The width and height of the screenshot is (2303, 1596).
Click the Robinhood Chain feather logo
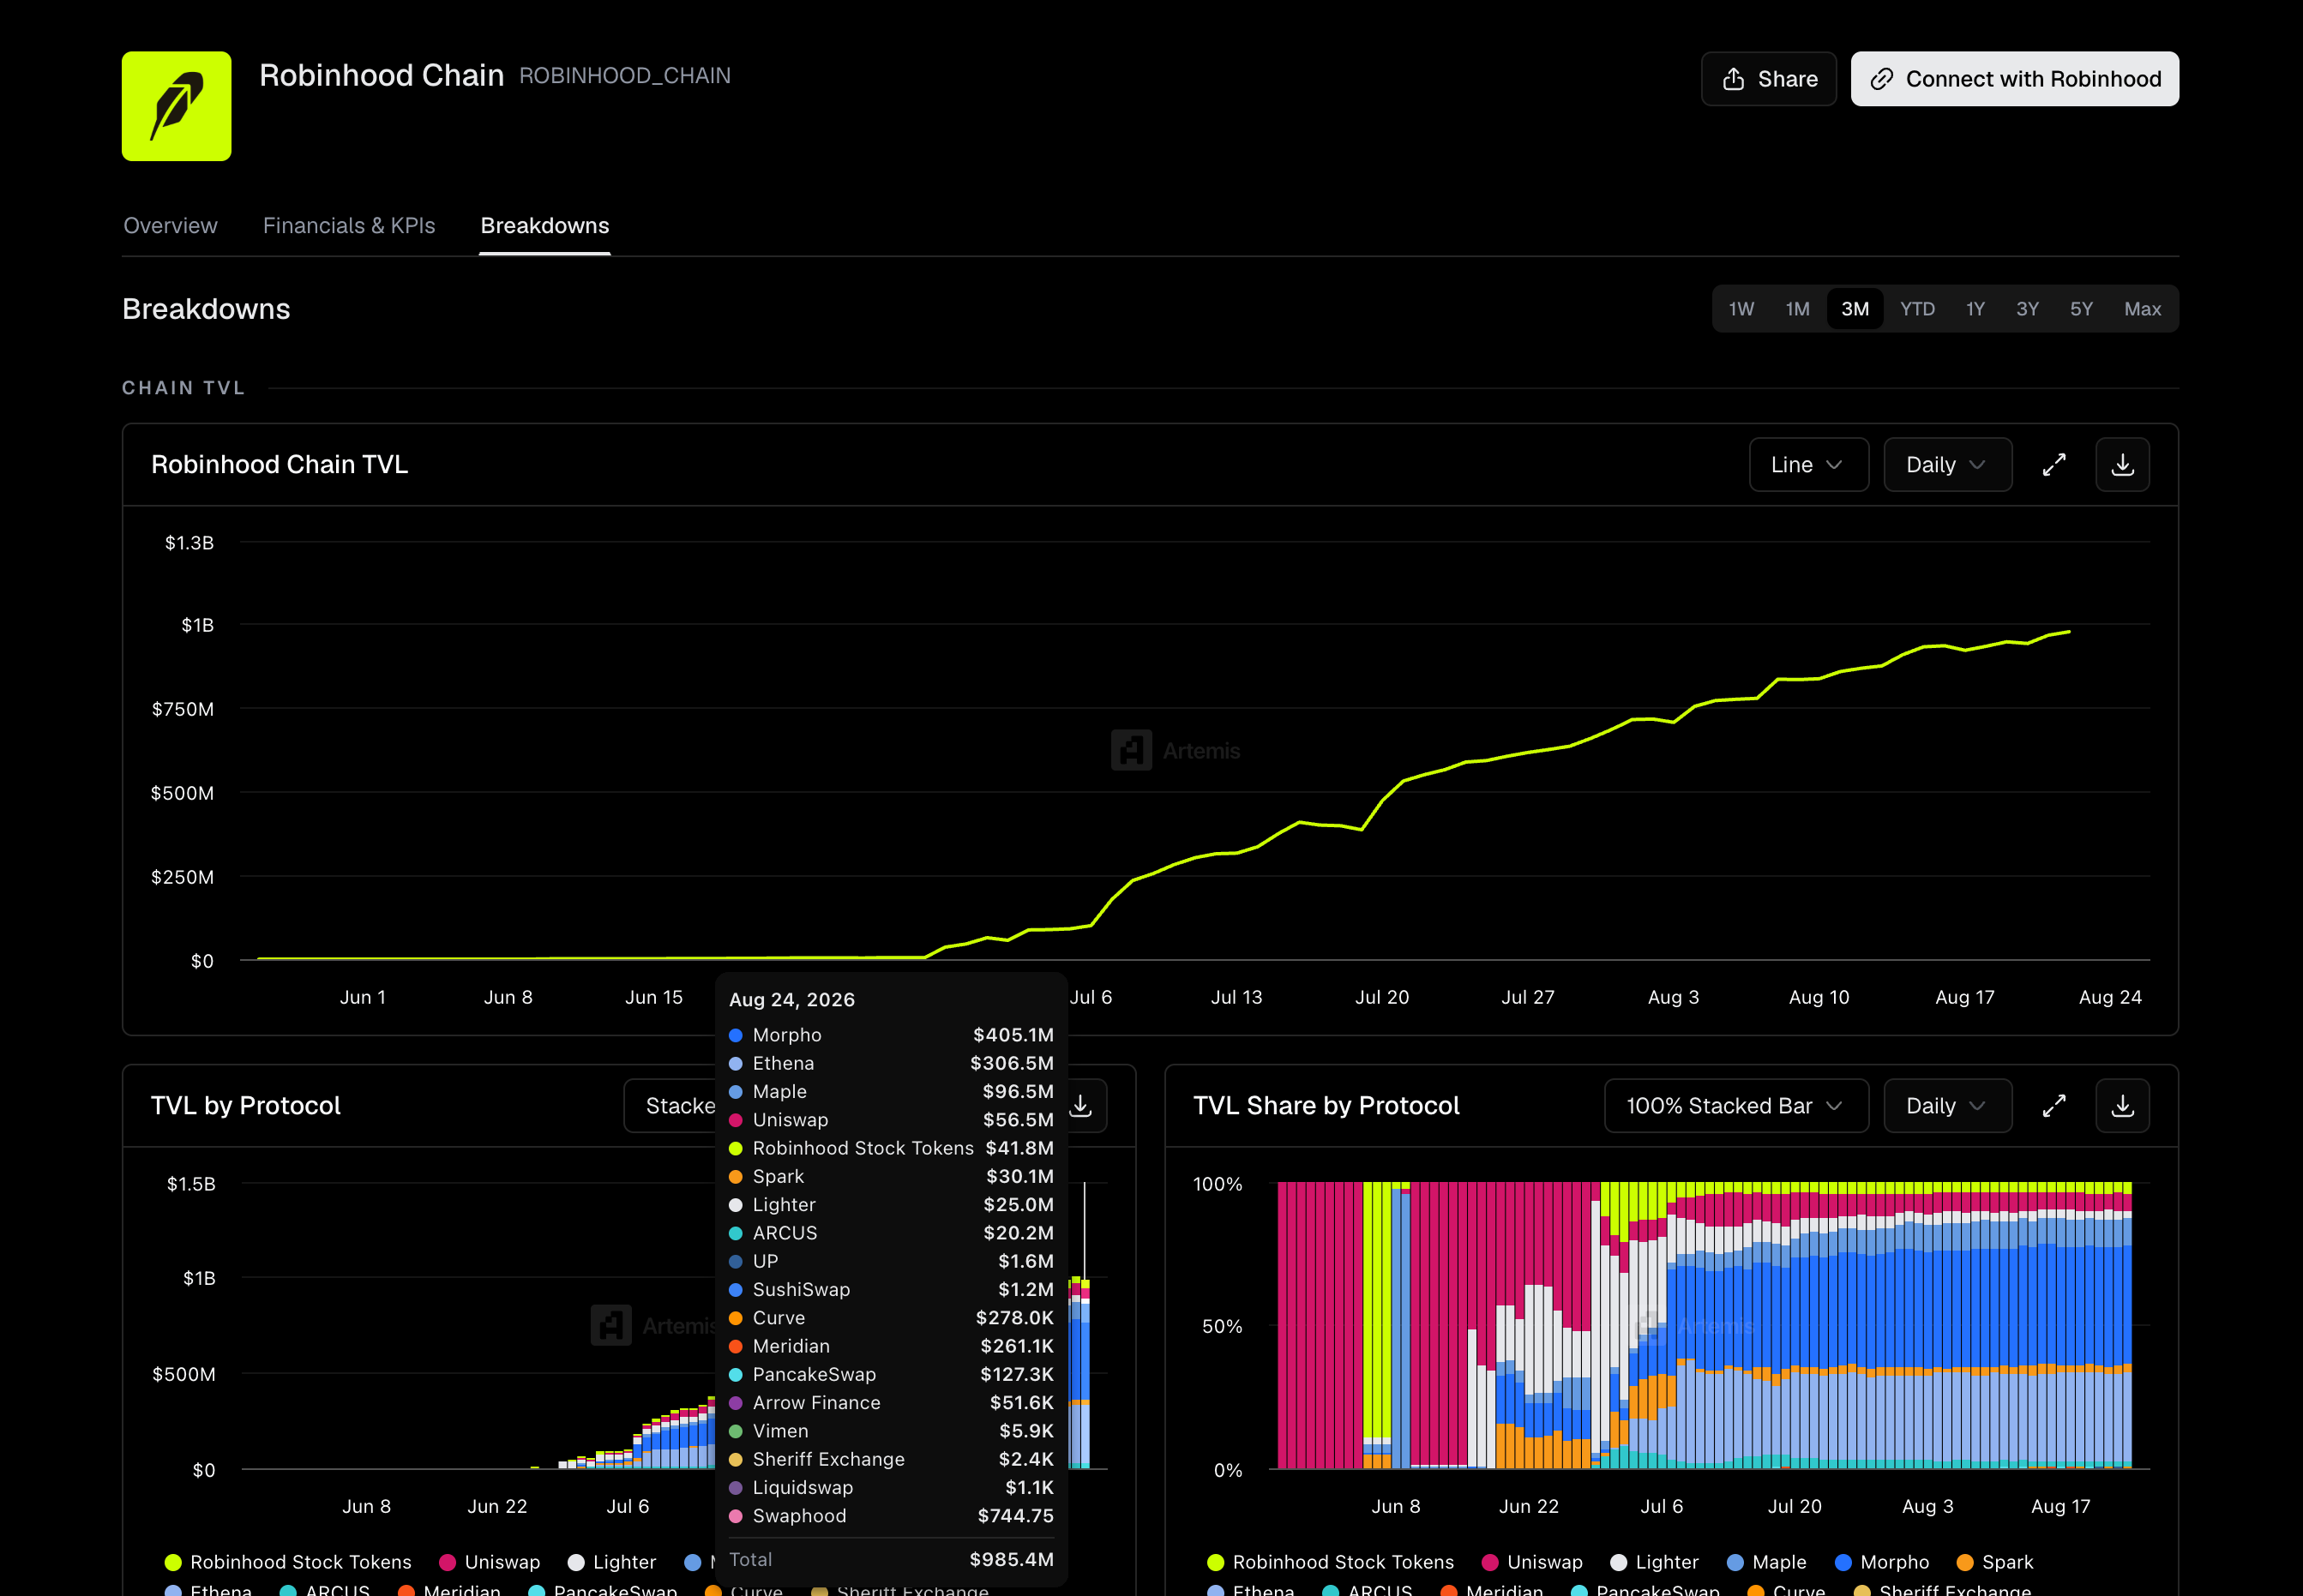[x=176, y=106]
